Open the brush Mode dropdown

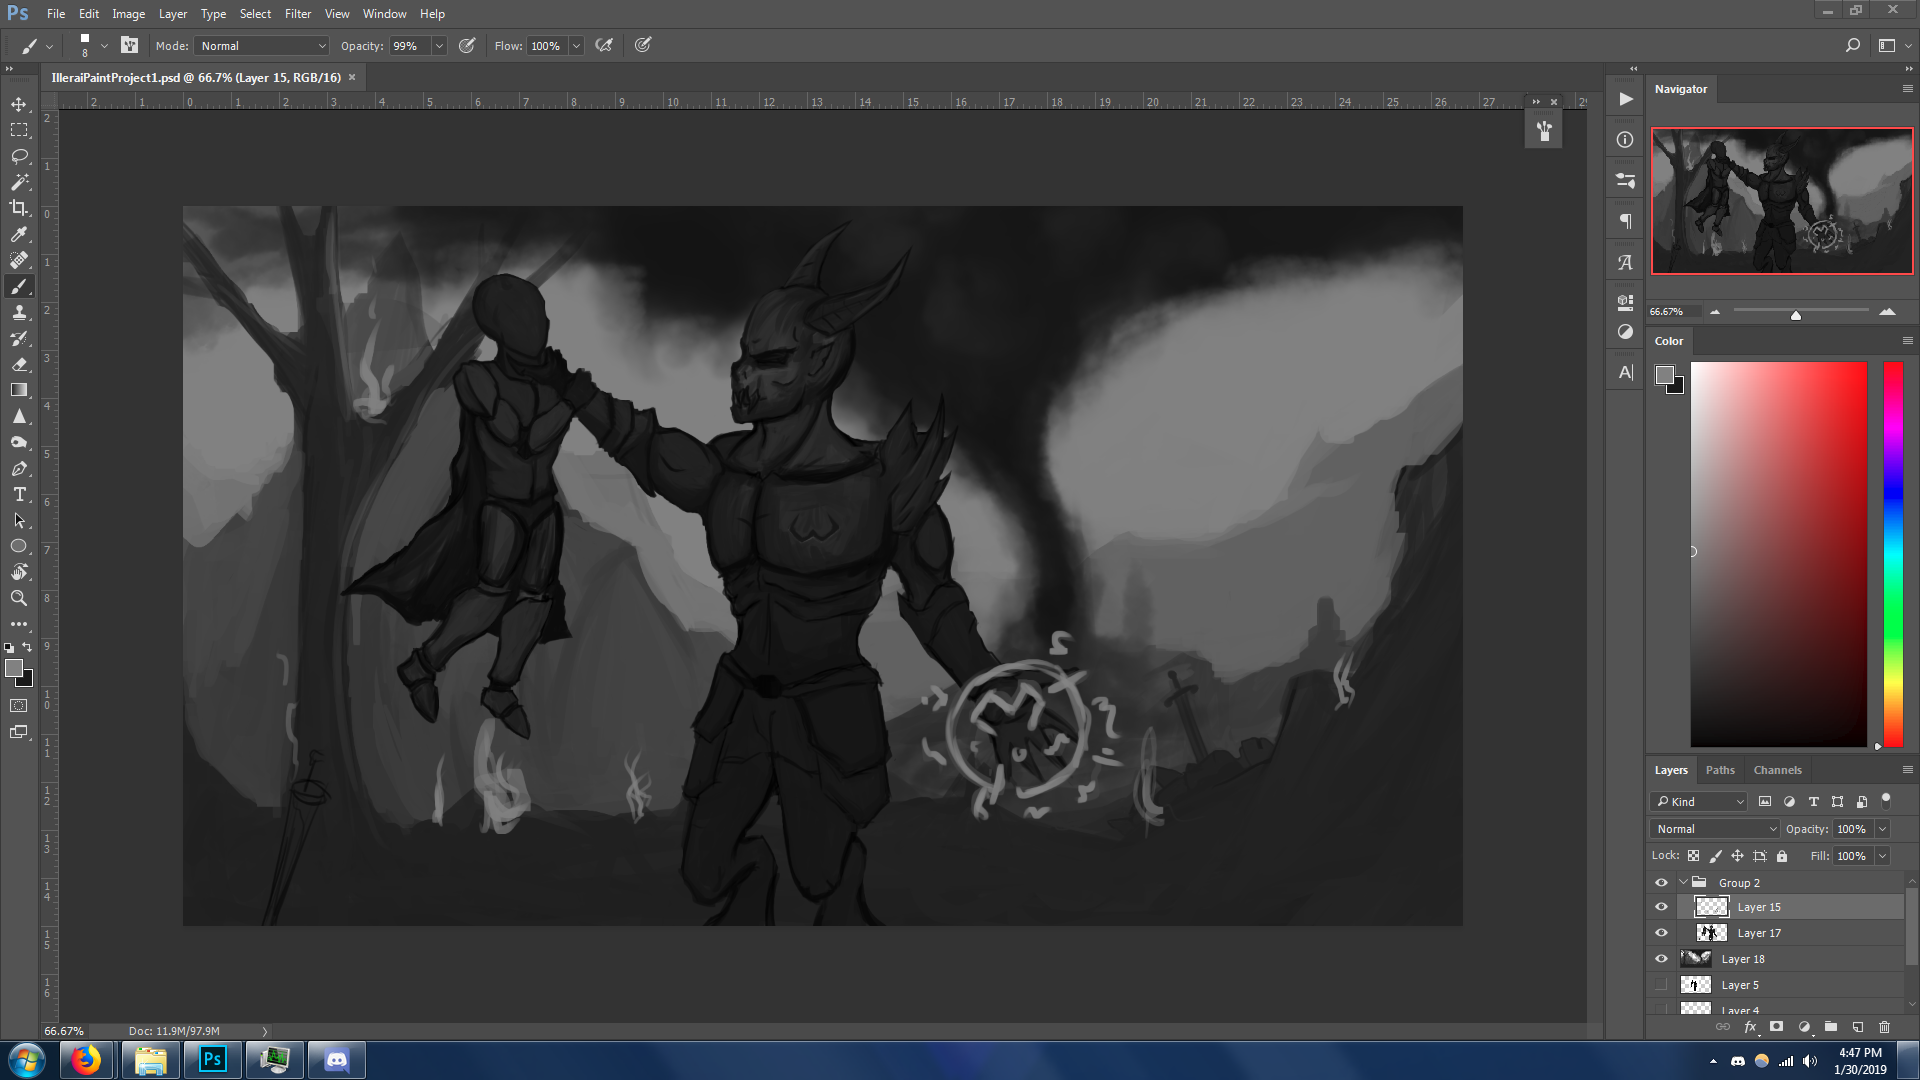click(x=262, y=46)
